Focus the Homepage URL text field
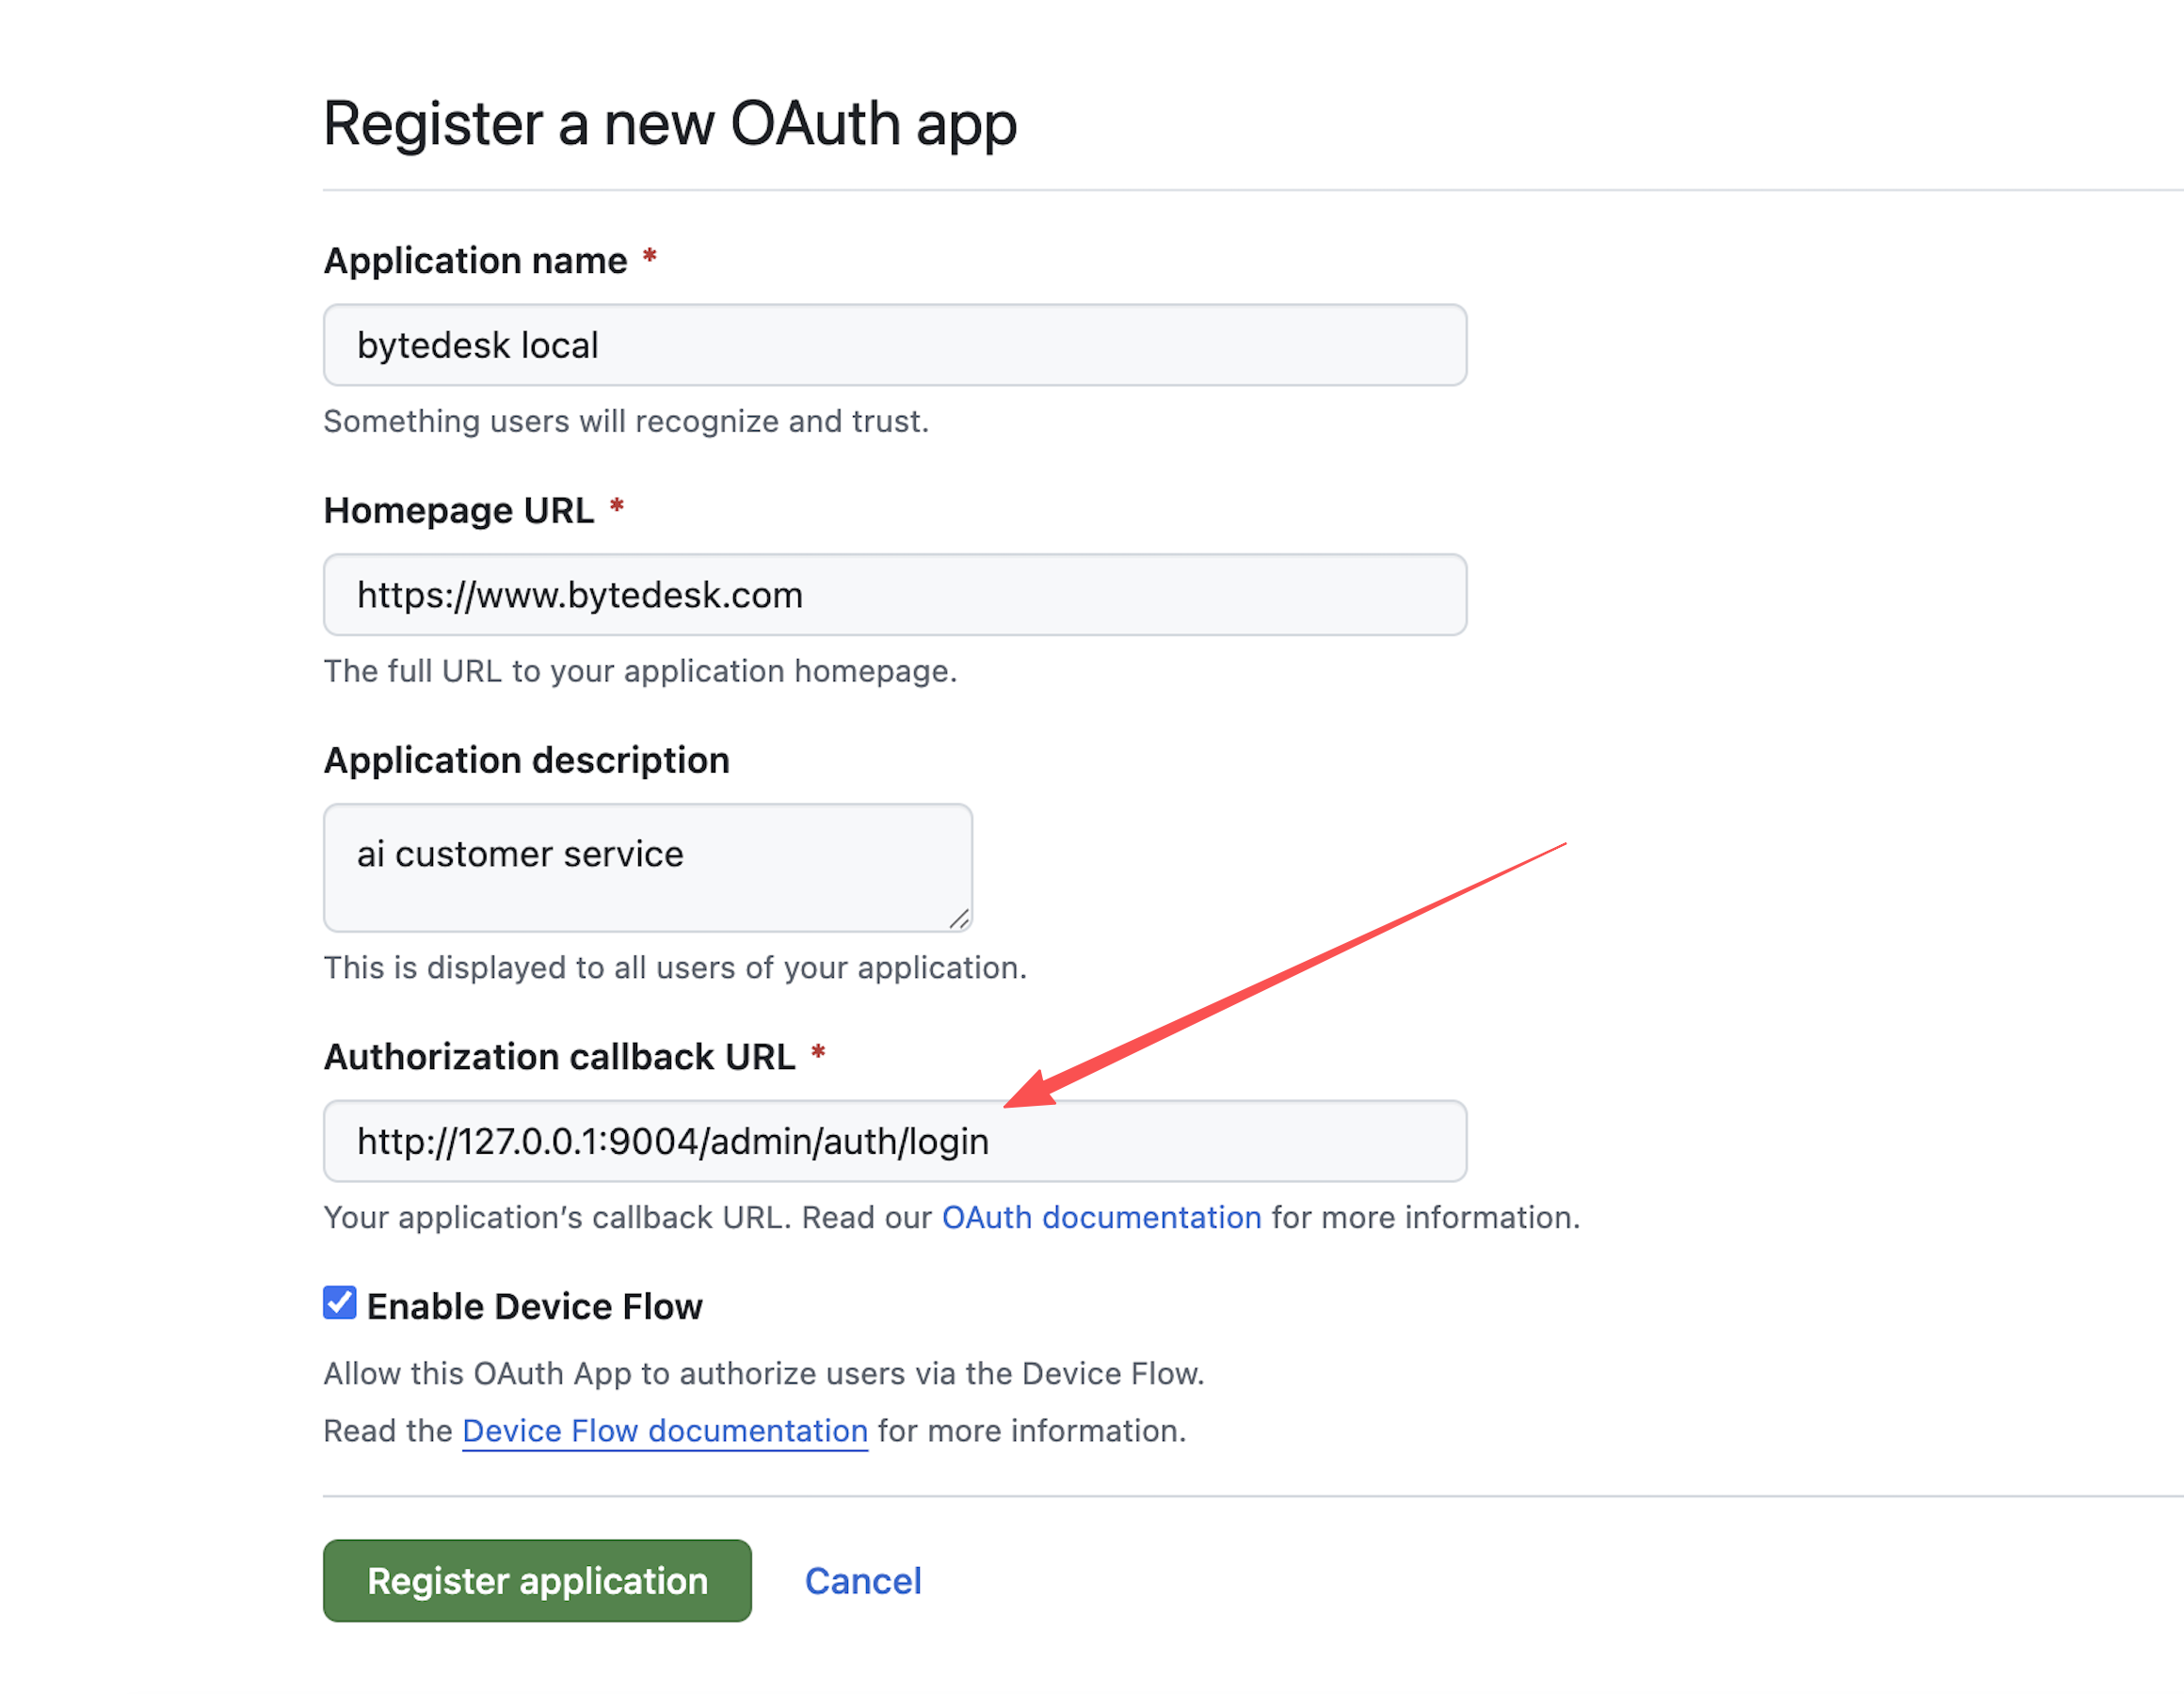The height and width of the screenshot is (1694, 2184). click(x=894, y=595)
